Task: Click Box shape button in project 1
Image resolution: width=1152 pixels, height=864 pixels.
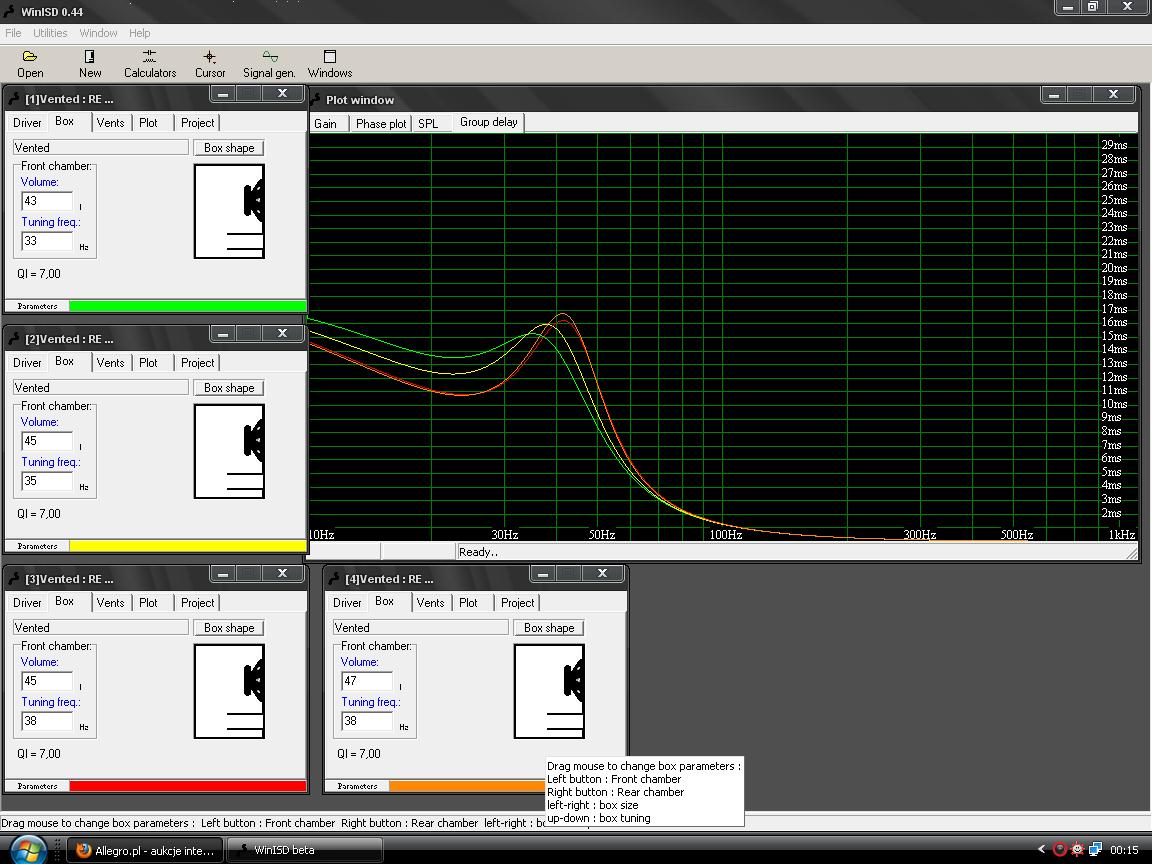Action: click(x=229, y=148)
